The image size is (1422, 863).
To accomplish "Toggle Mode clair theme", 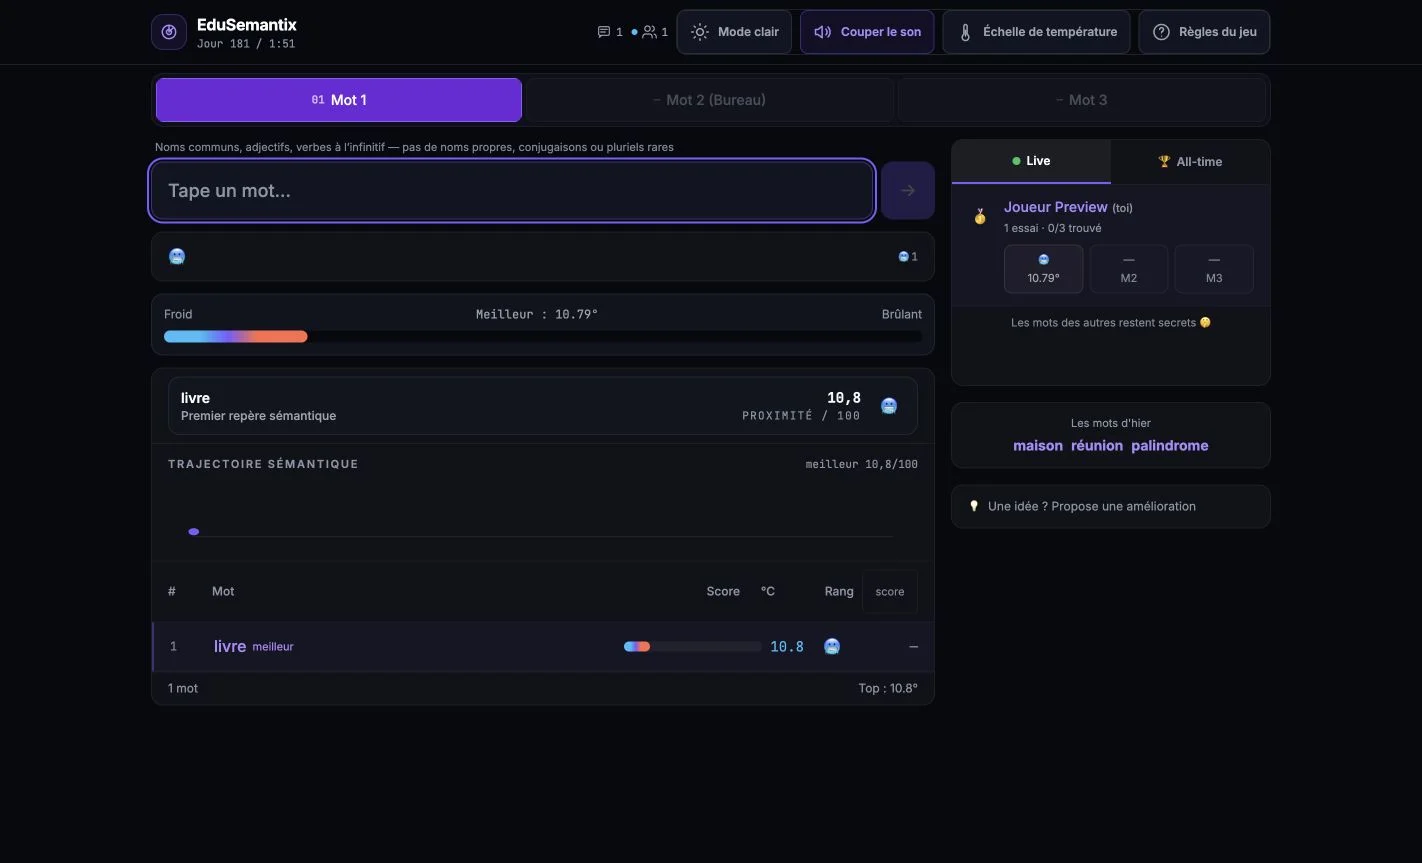I will [x=734, y=32].
